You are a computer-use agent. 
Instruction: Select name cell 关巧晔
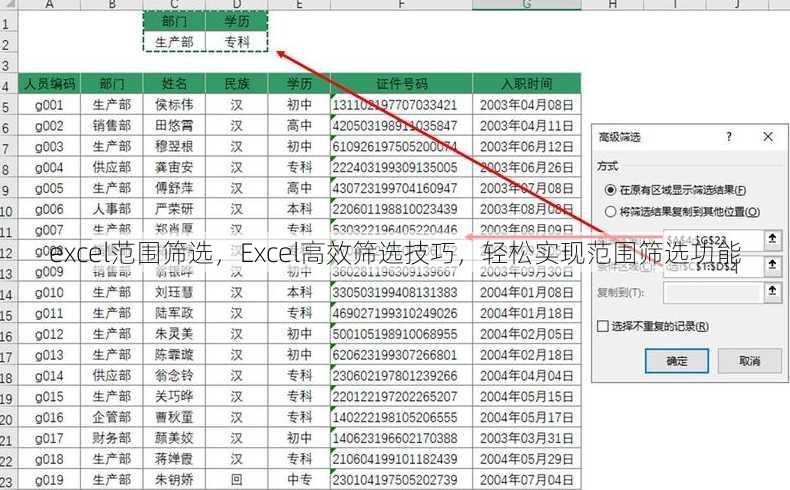coord(174,397)
